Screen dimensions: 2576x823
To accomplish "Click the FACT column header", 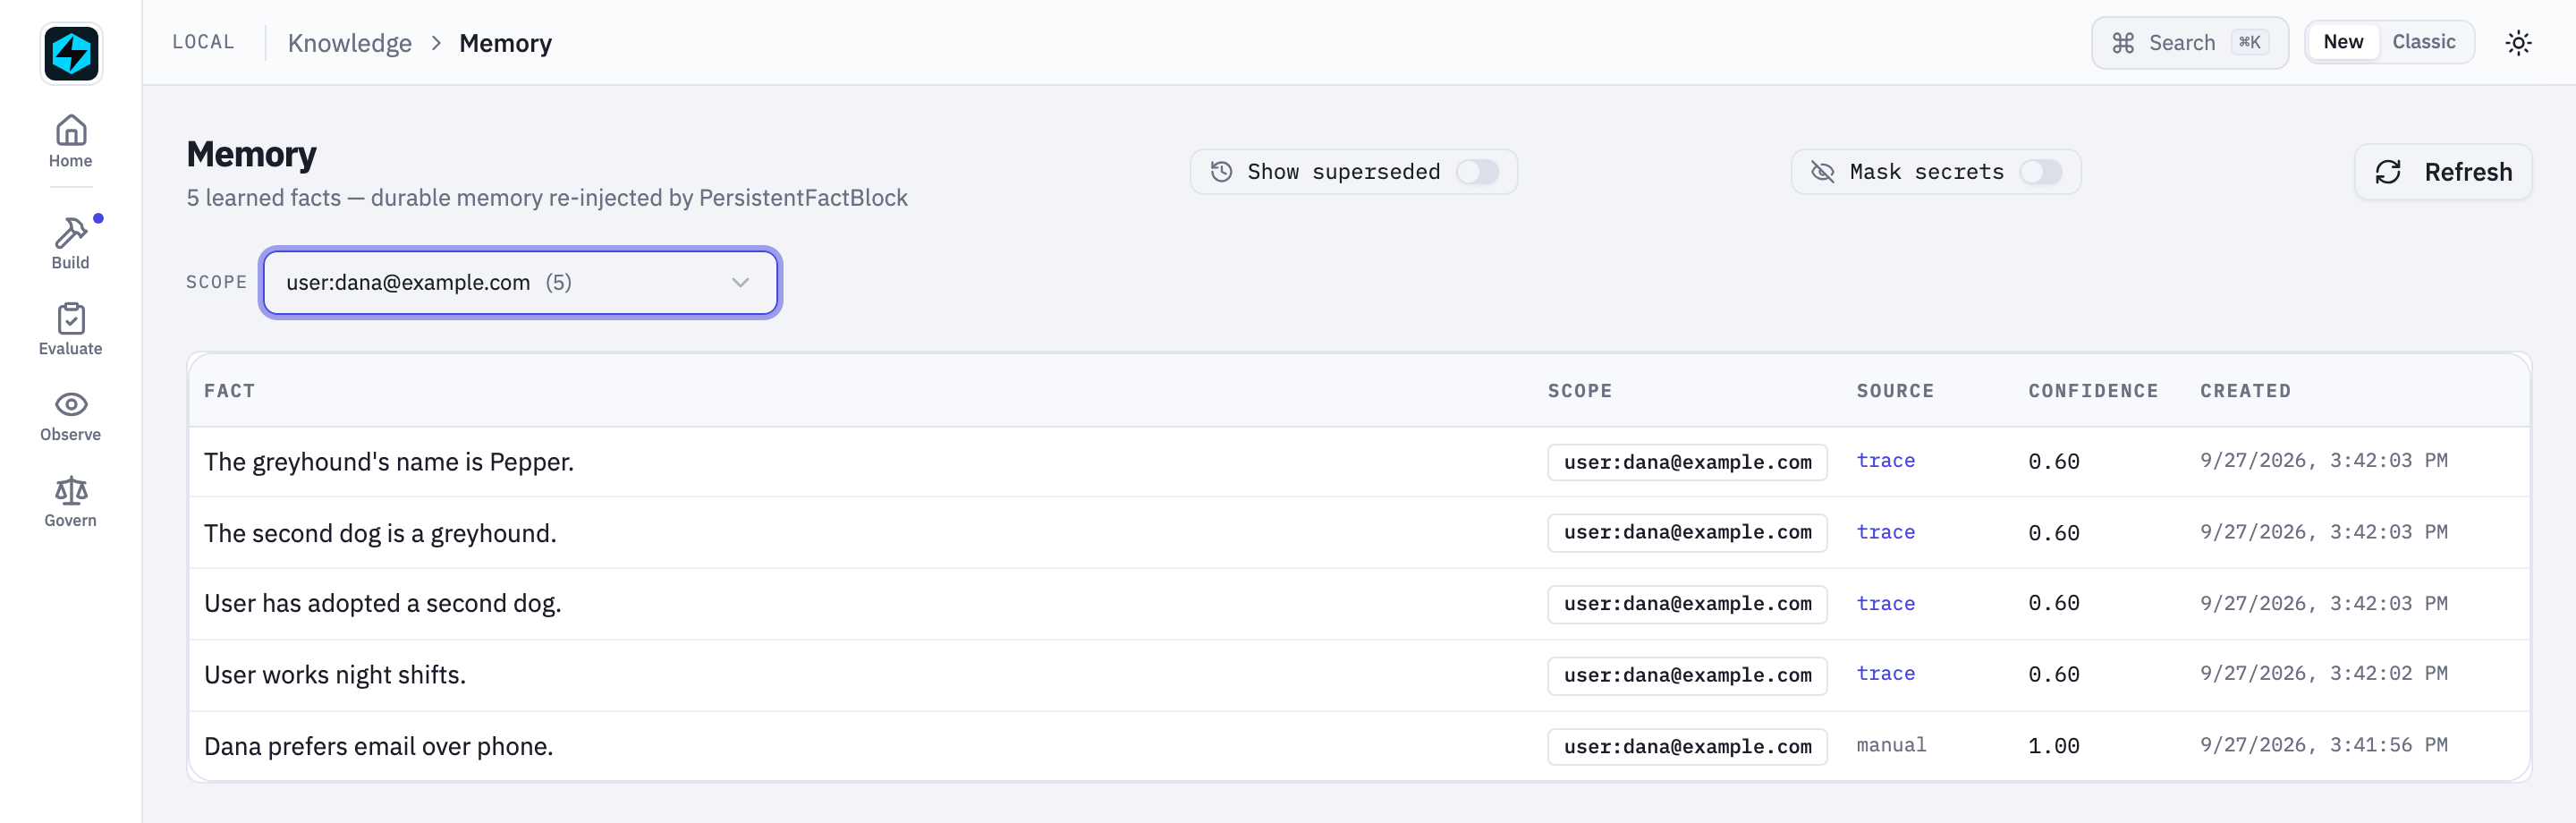I will click(x=230, y=391).
